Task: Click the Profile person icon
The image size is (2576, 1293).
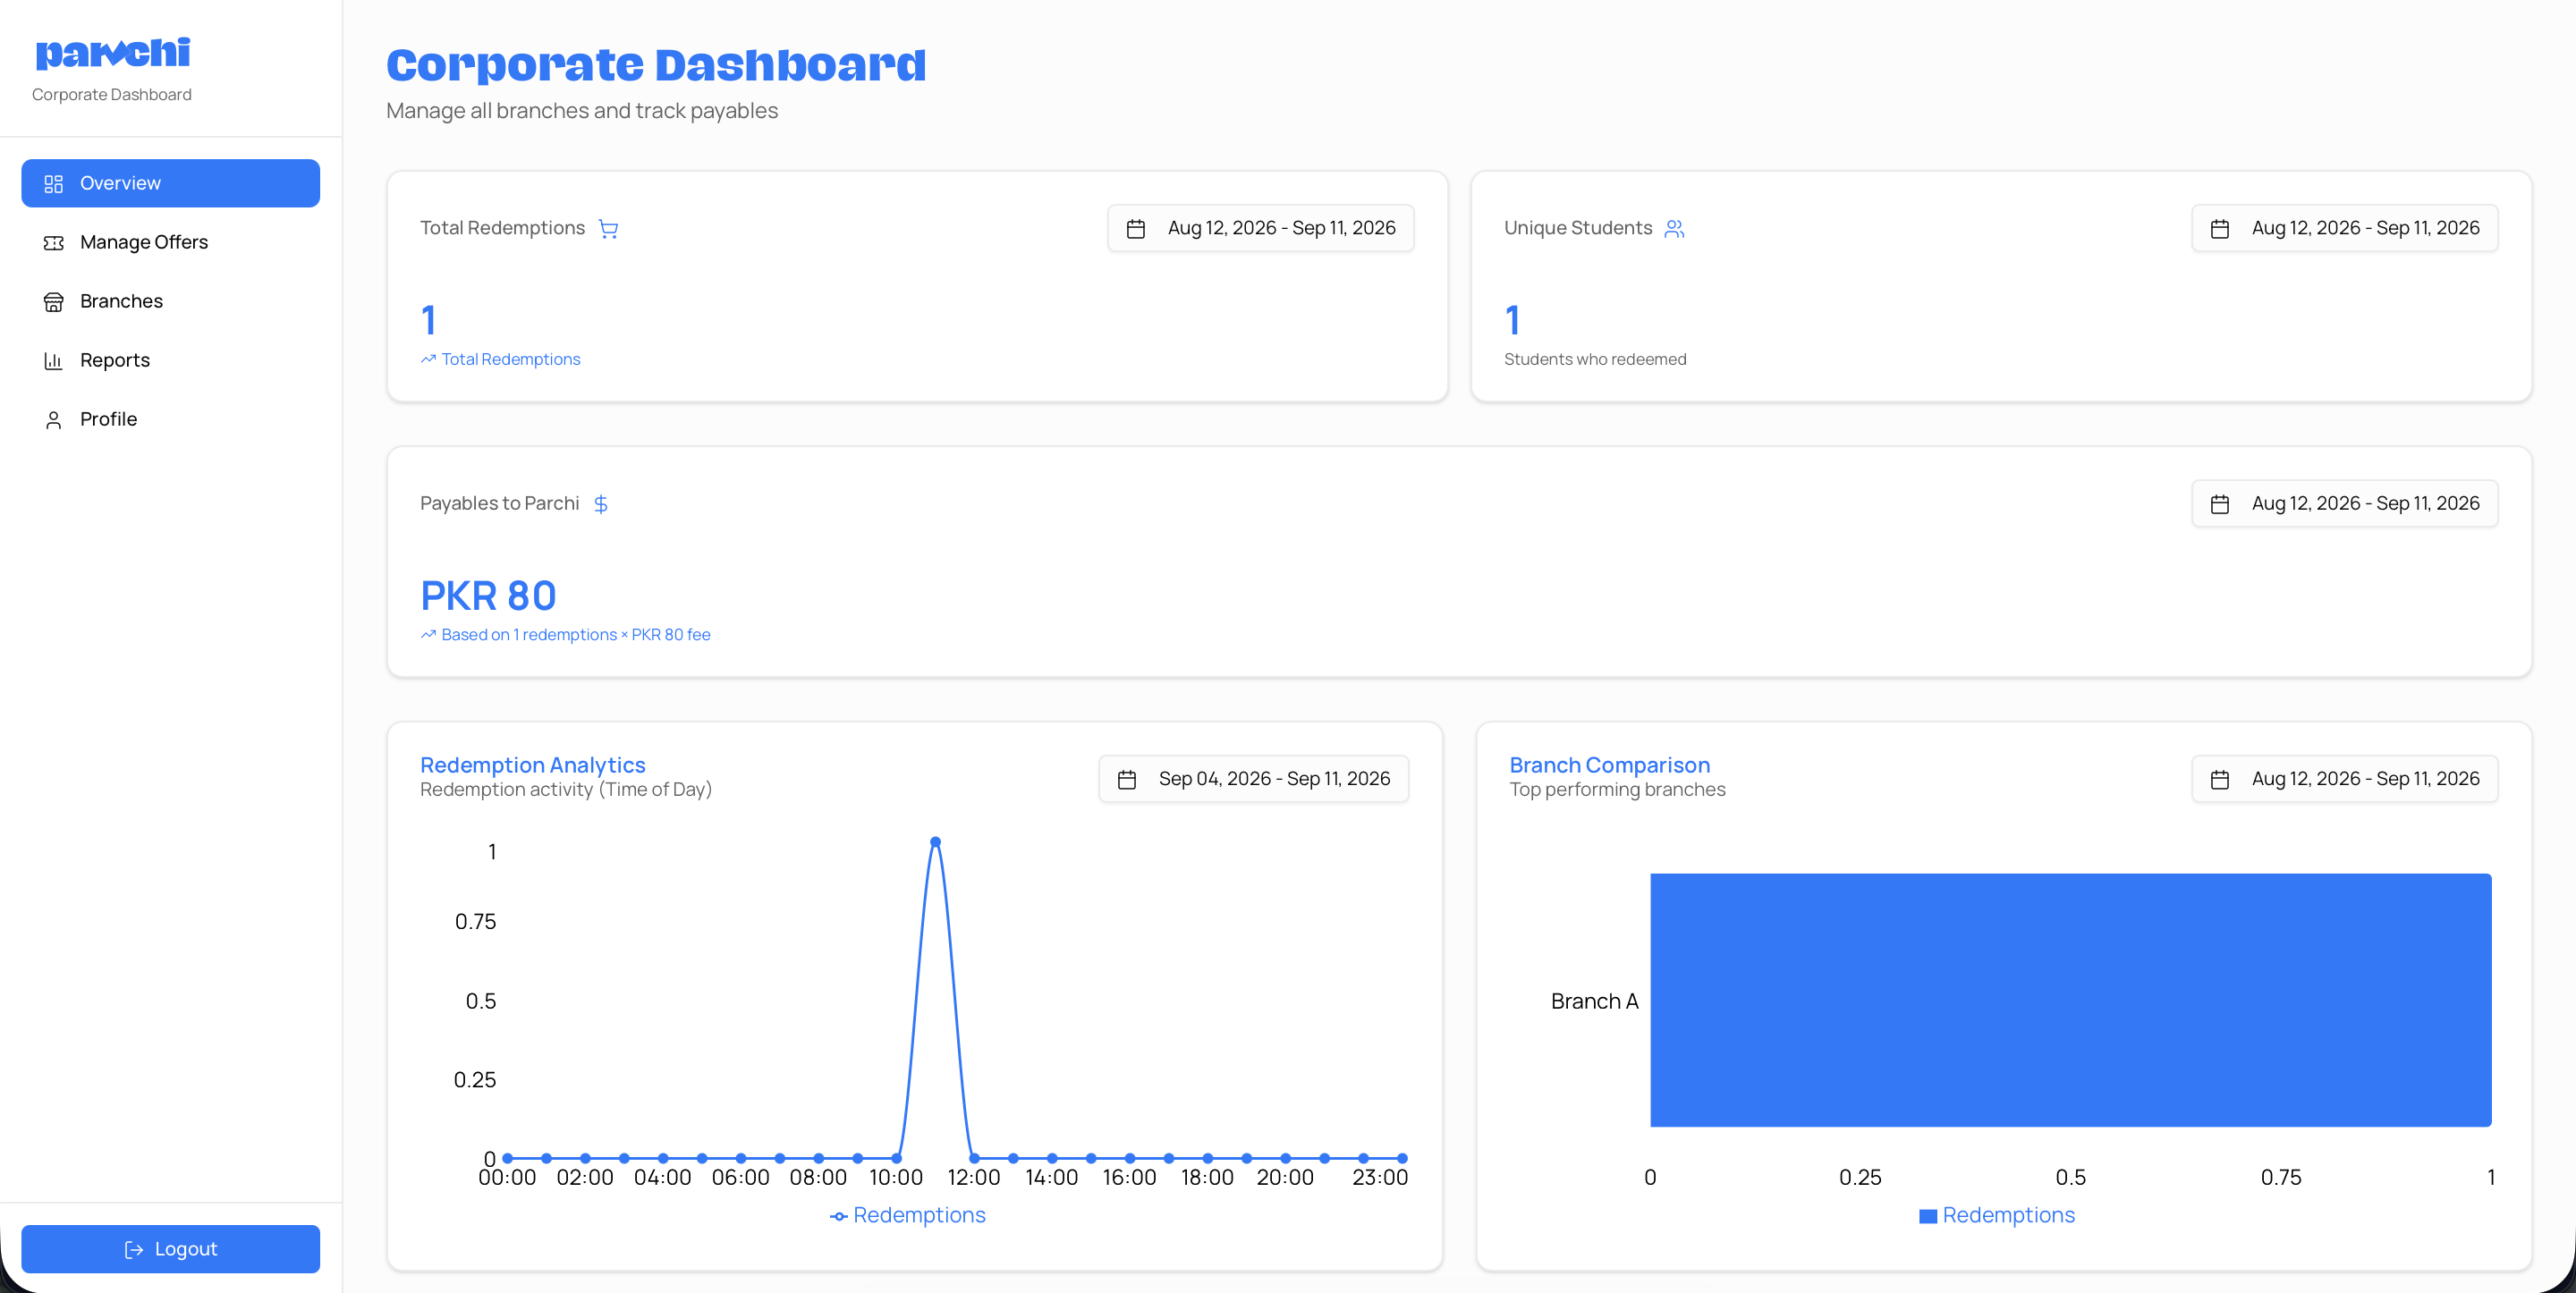Action: [54, 420]
